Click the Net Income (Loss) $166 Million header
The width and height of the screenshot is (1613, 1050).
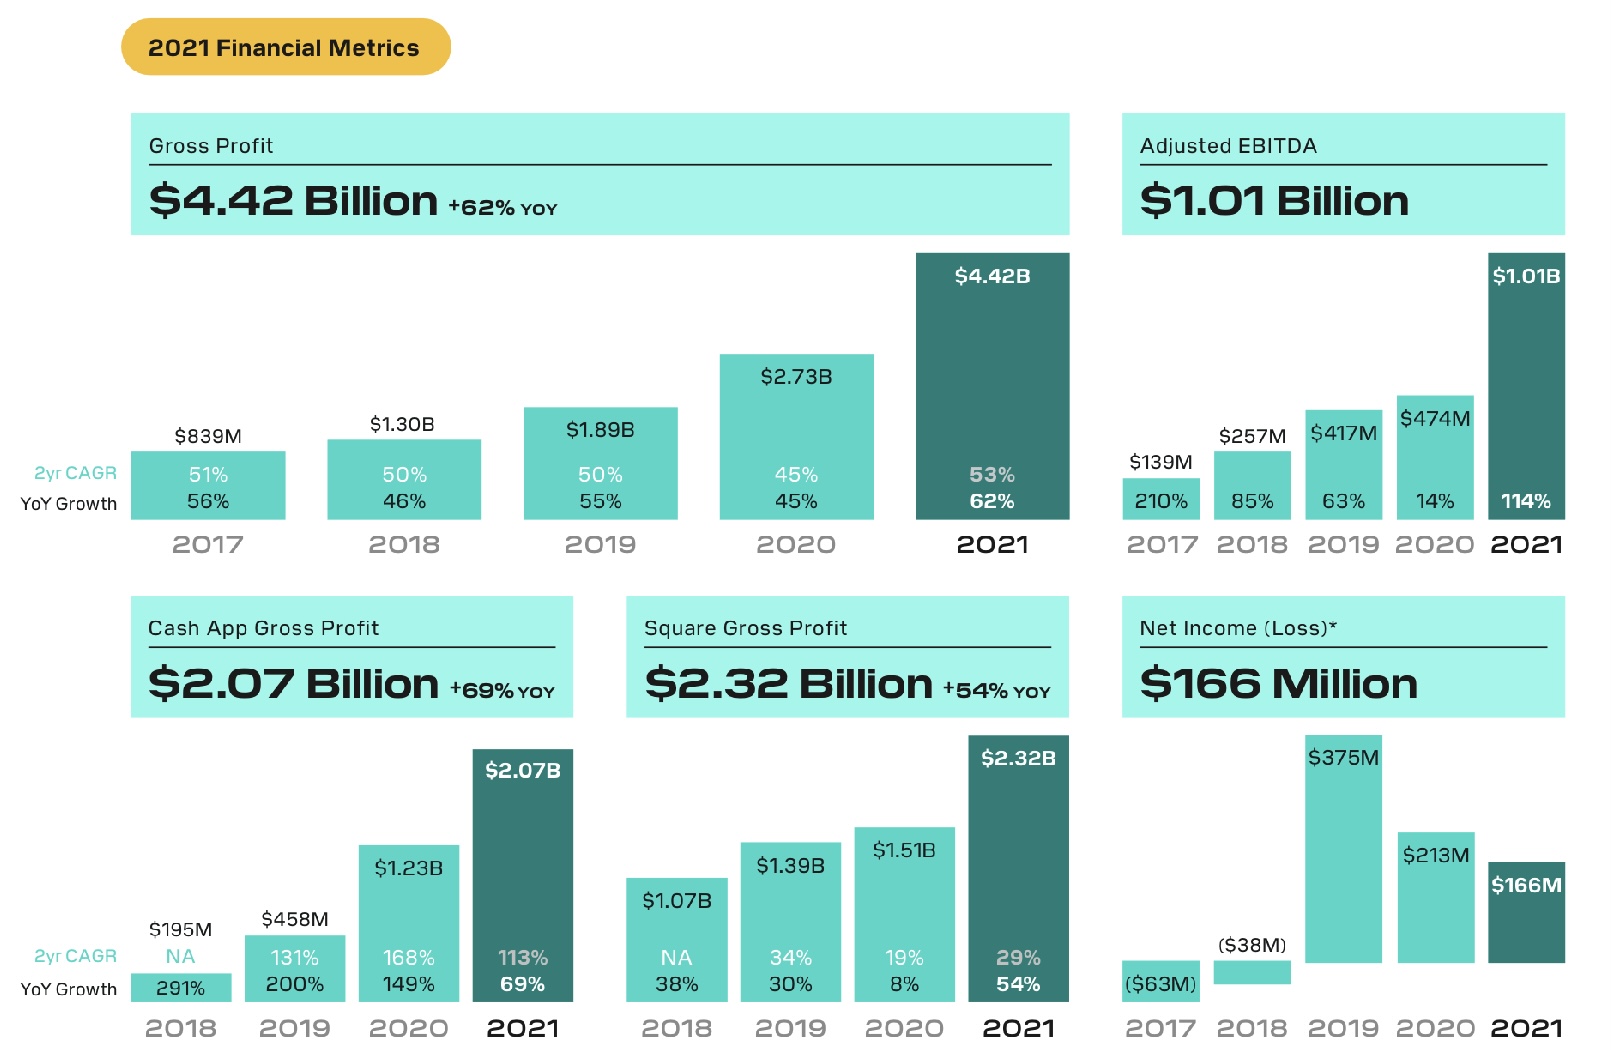point(1342,657)
